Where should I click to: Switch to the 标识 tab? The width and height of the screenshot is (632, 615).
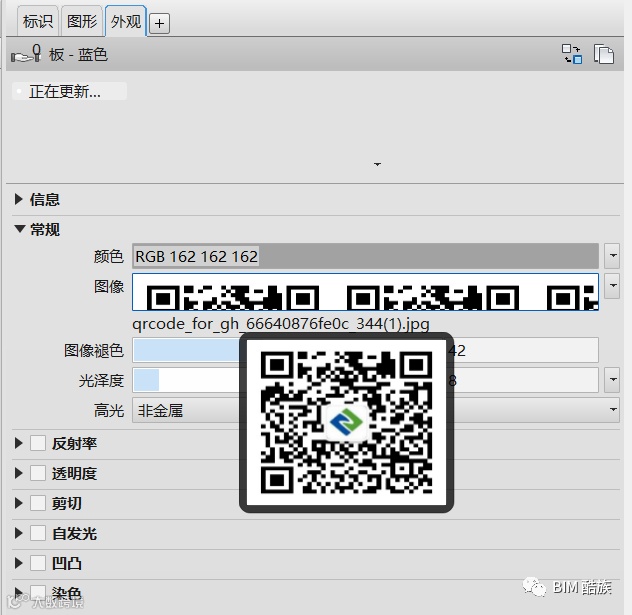coord(38,21)
